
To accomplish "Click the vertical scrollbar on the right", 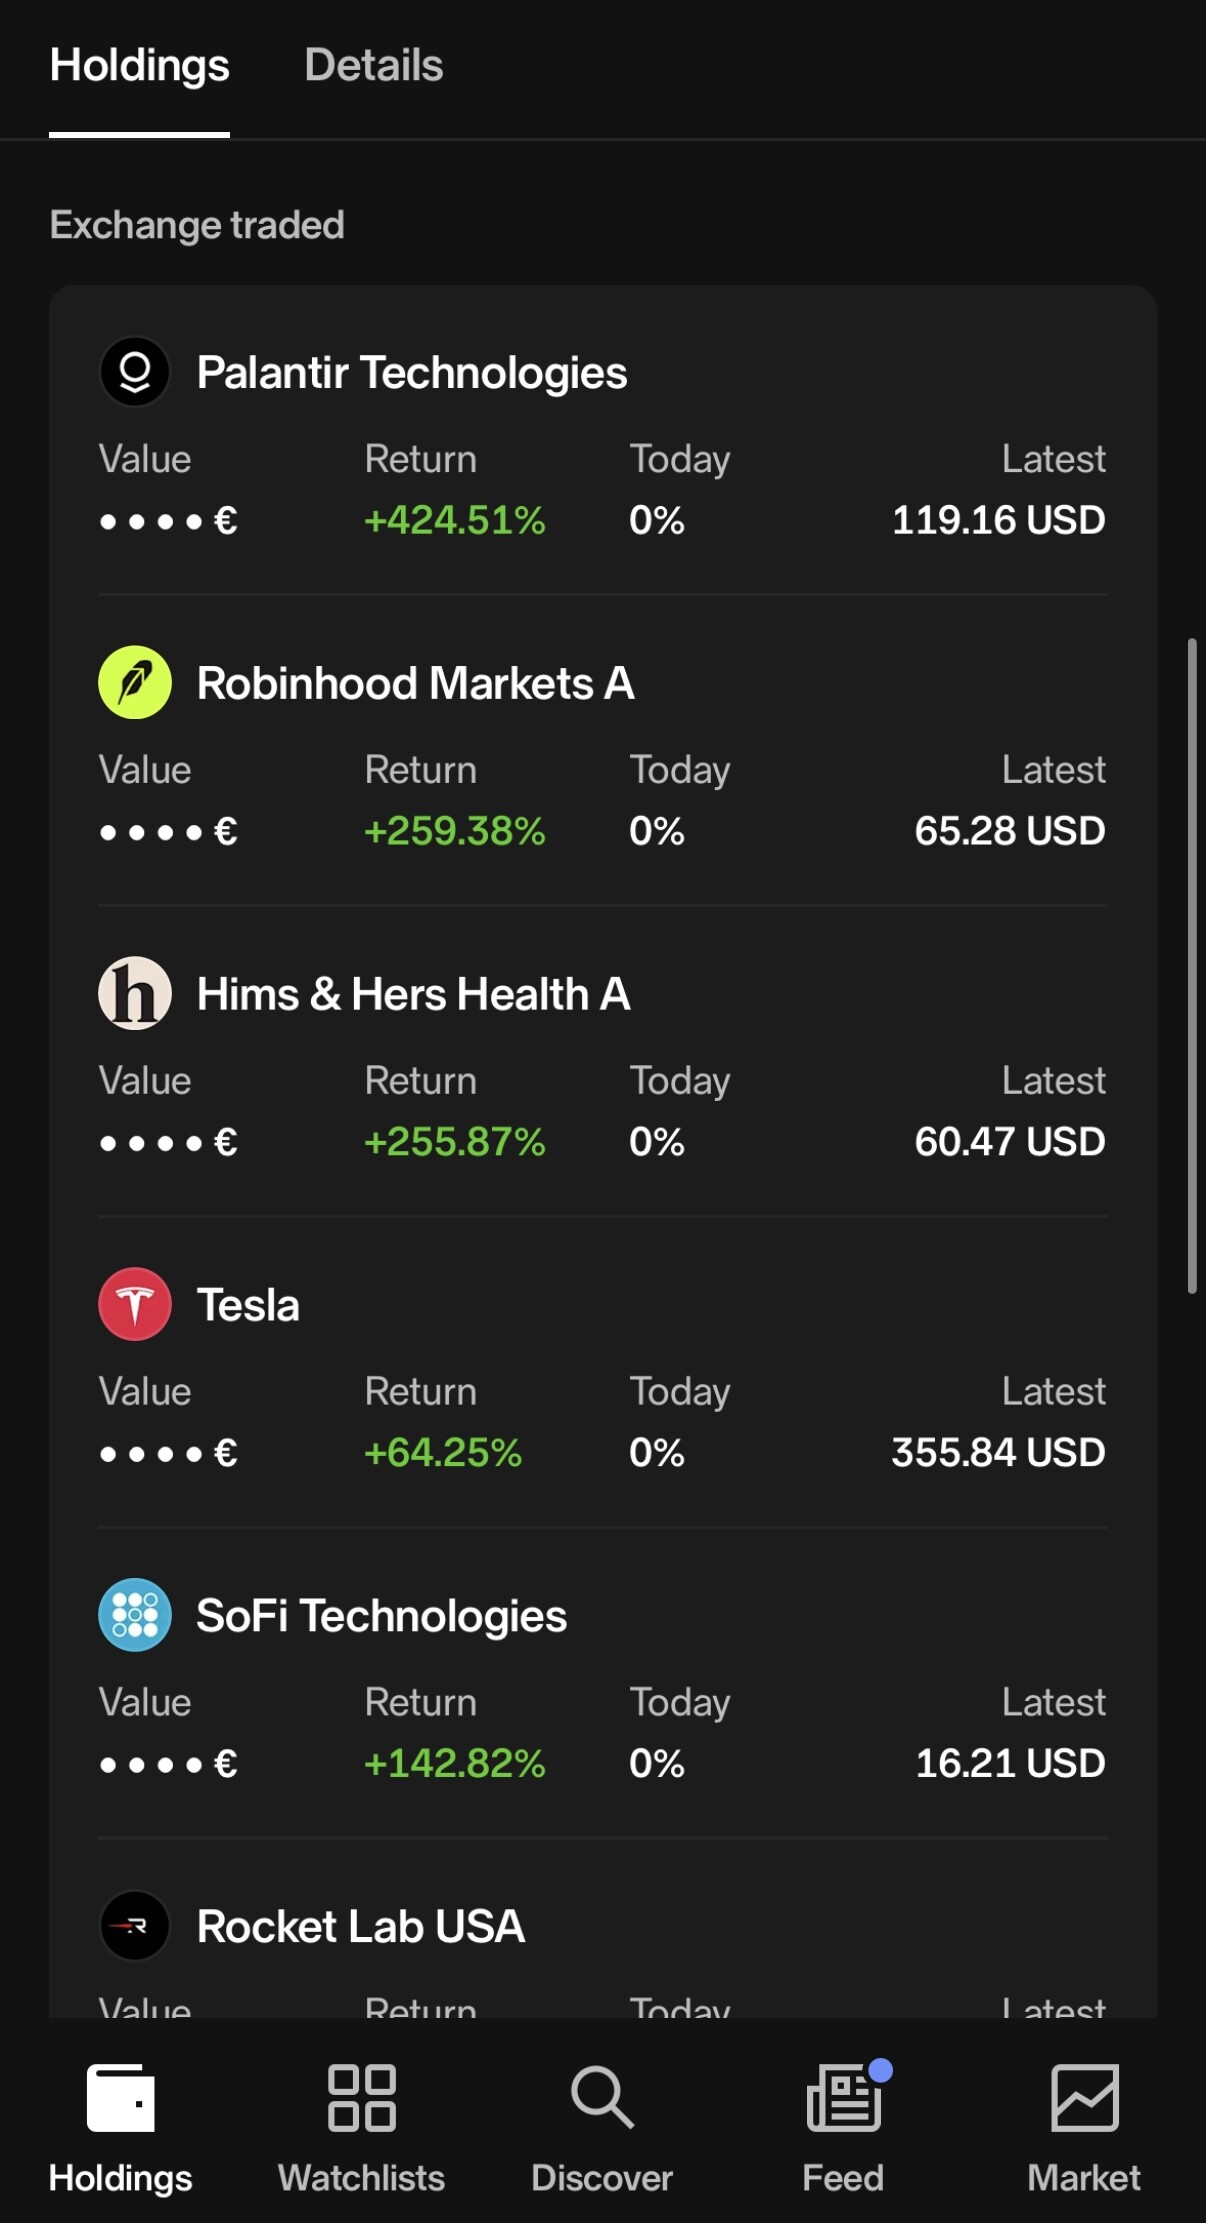I will pyautogui.click(x=1192, y=965).
